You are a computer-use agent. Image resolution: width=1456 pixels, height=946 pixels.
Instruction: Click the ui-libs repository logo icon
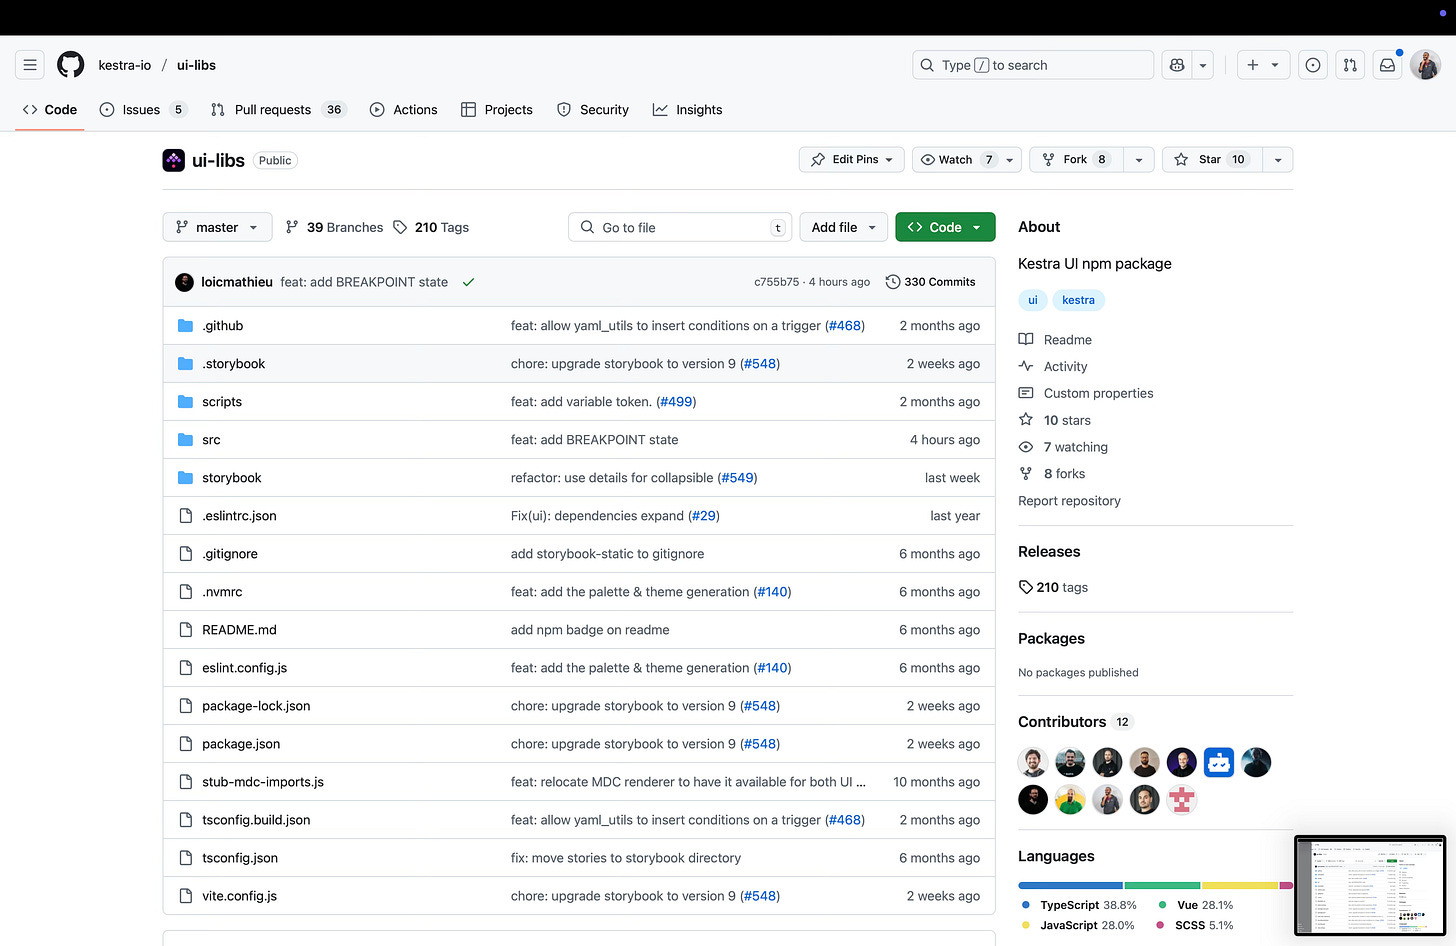point(174,160)
